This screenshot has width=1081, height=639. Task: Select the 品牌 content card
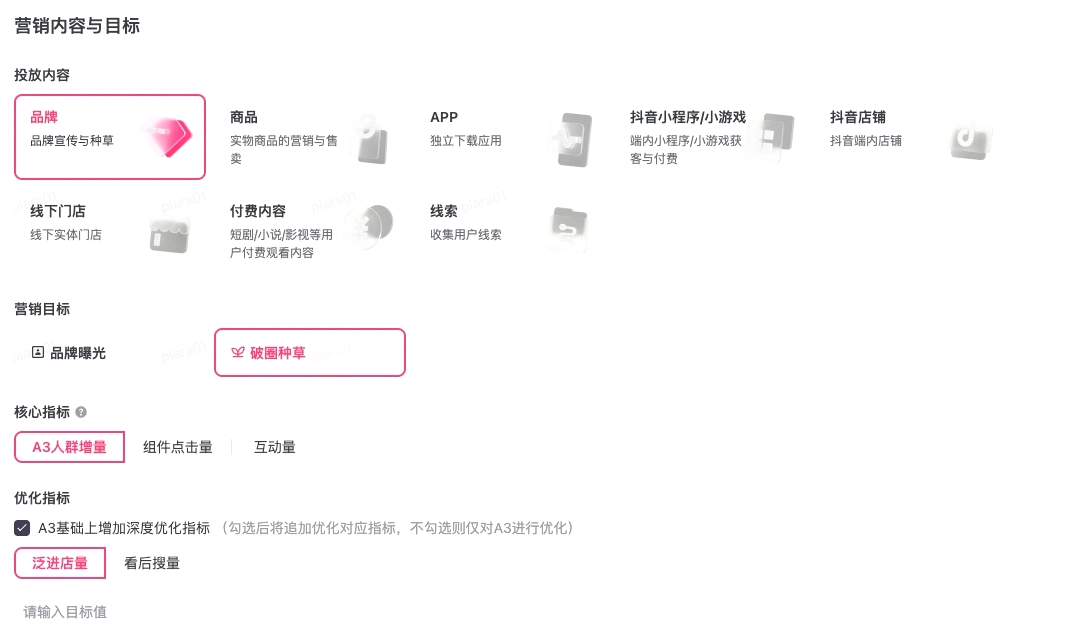pos(110,137)
